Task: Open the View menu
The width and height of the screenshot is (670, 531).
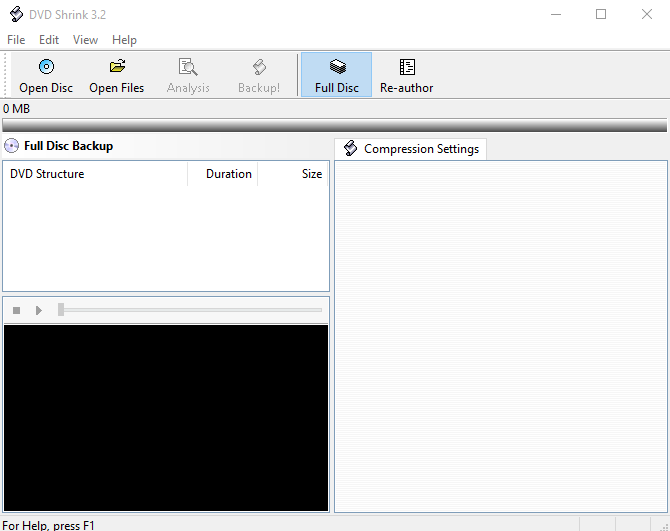Action: [x=85, y=40]
